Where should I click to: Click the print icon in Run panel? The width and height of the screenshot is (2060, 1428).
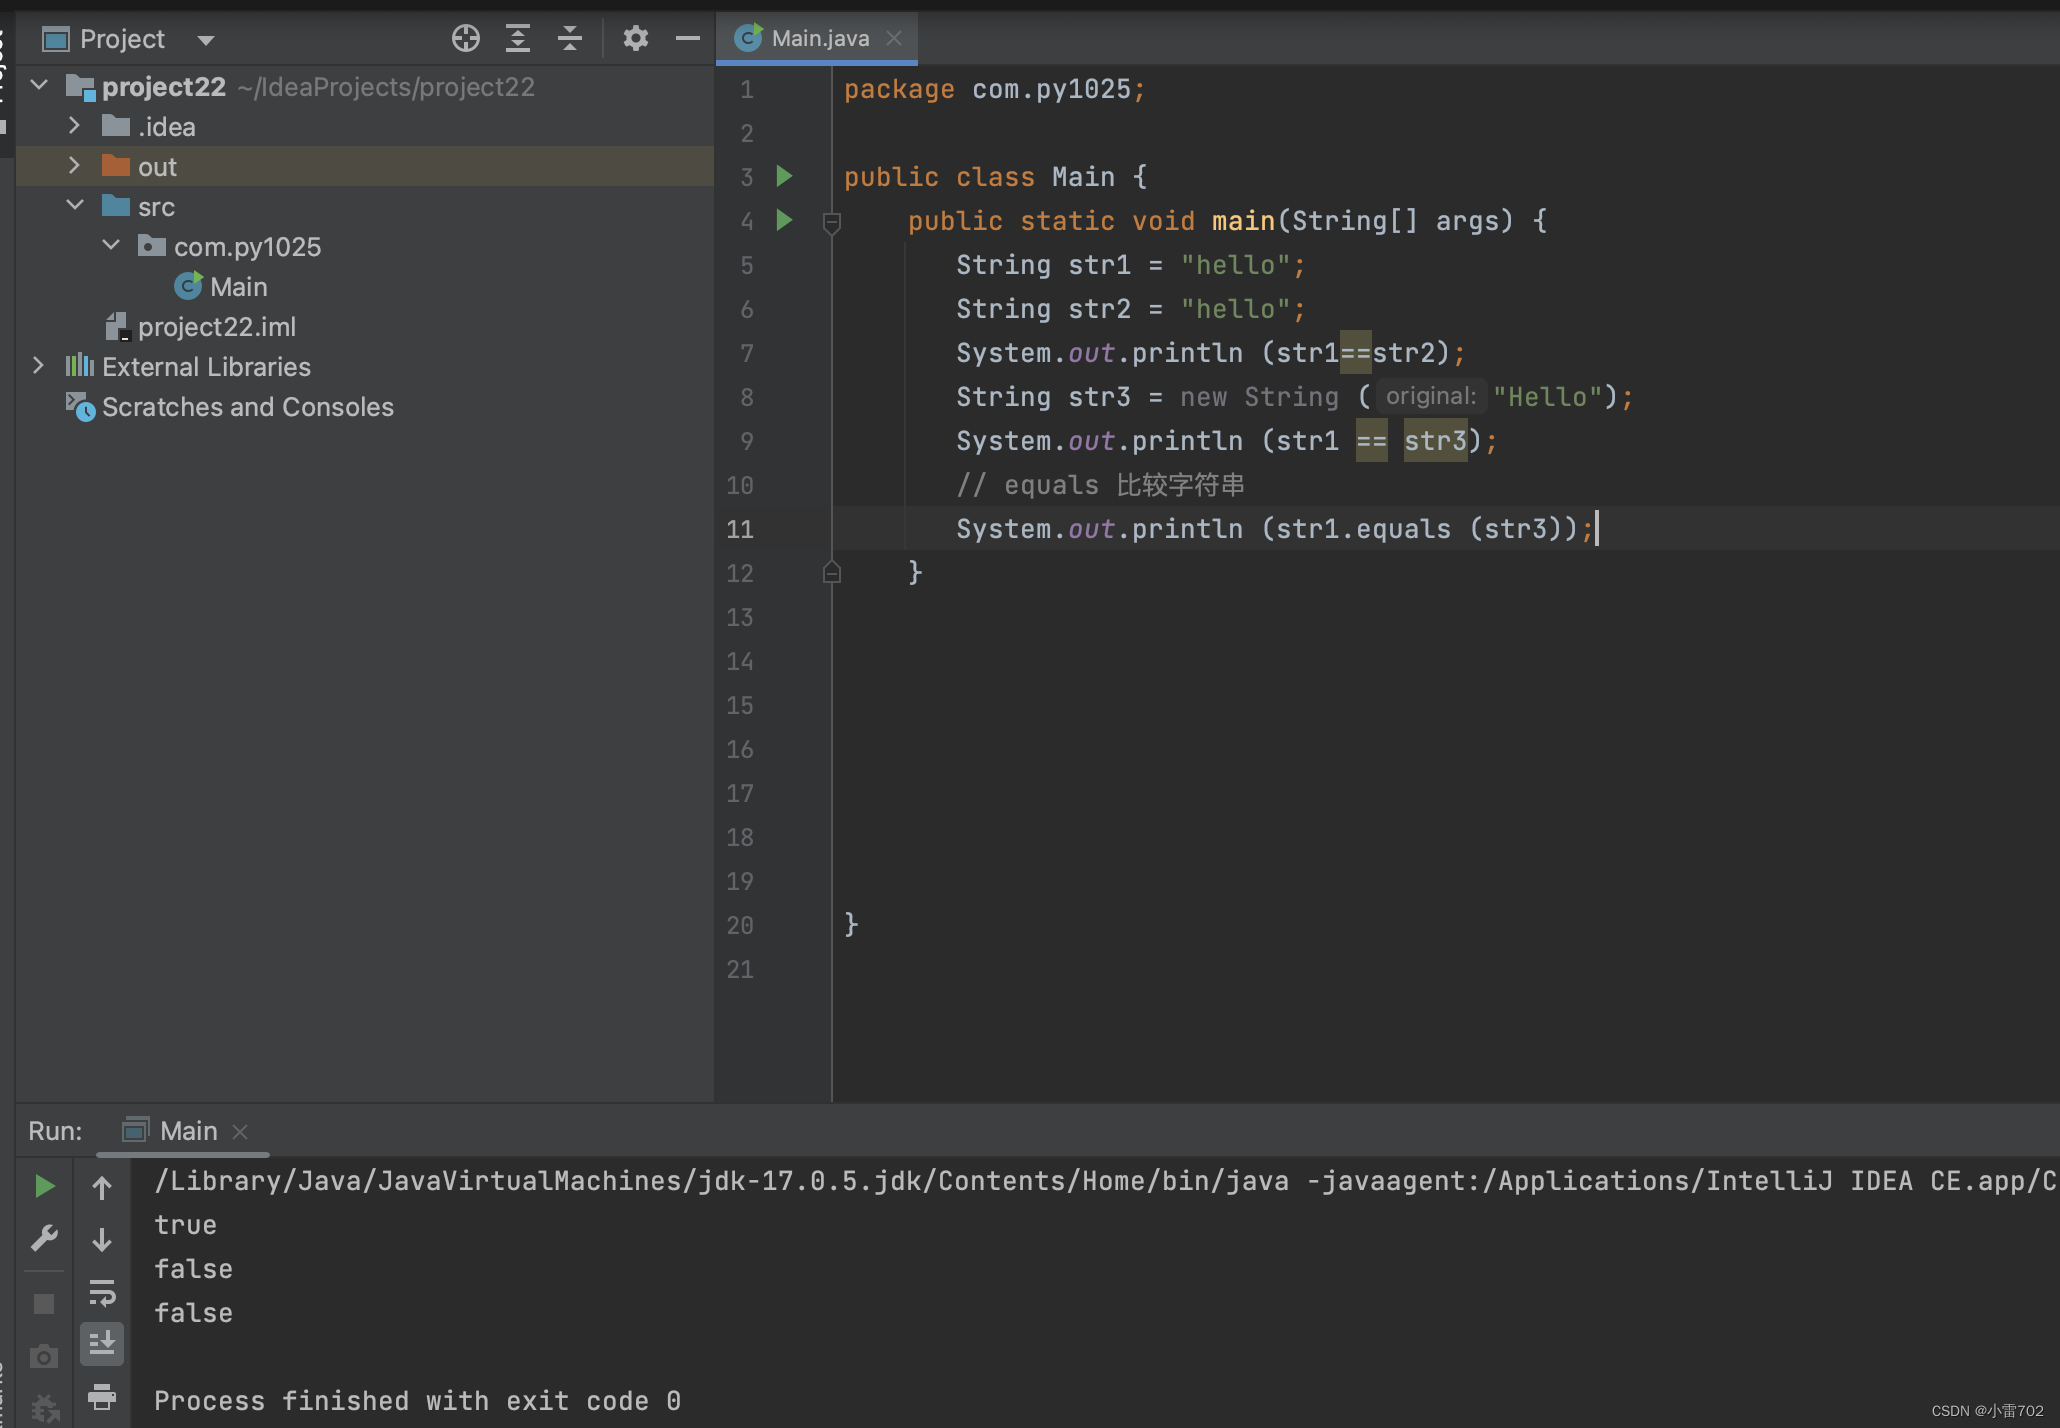point(102,1395)
